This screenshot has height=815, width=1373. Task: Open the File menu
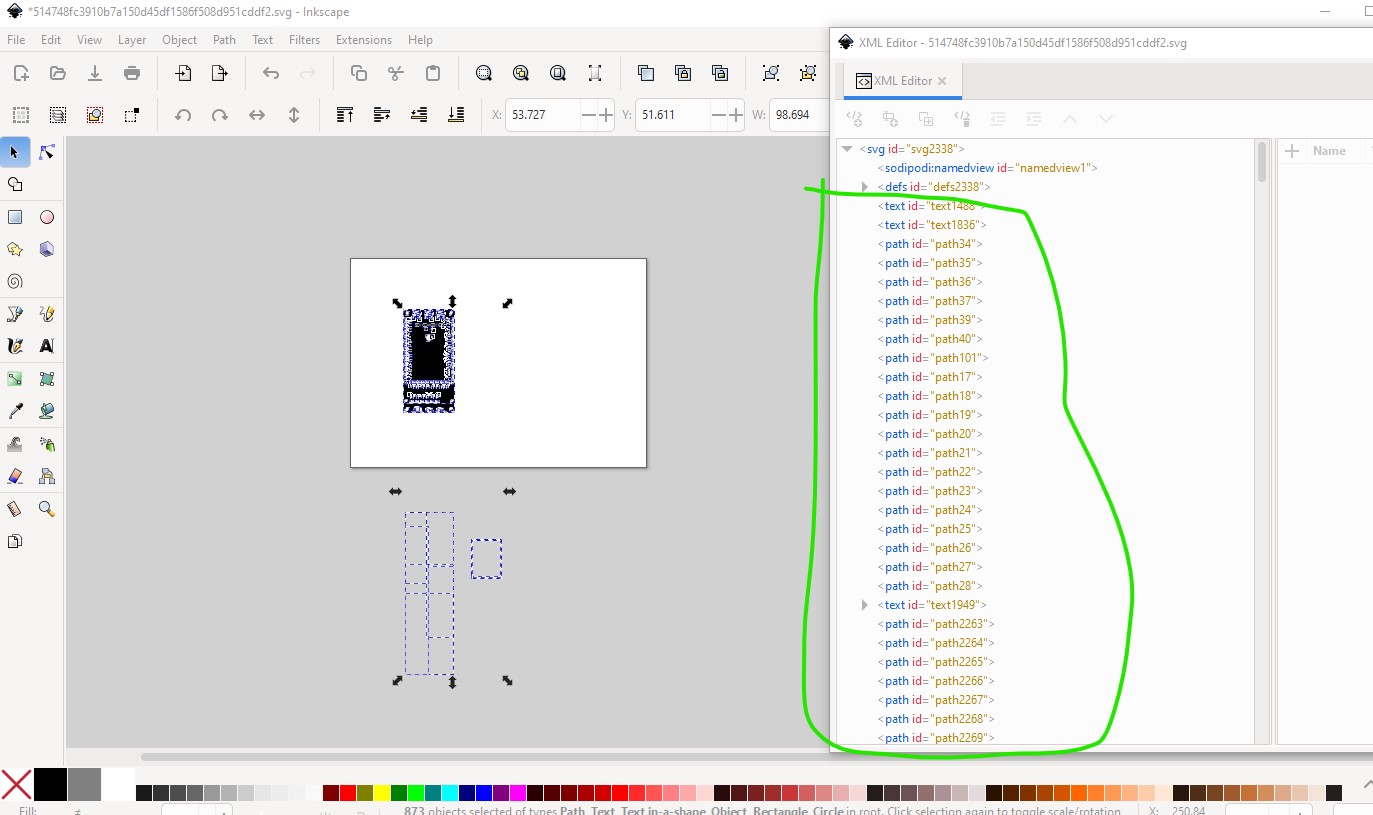[16, 40]
